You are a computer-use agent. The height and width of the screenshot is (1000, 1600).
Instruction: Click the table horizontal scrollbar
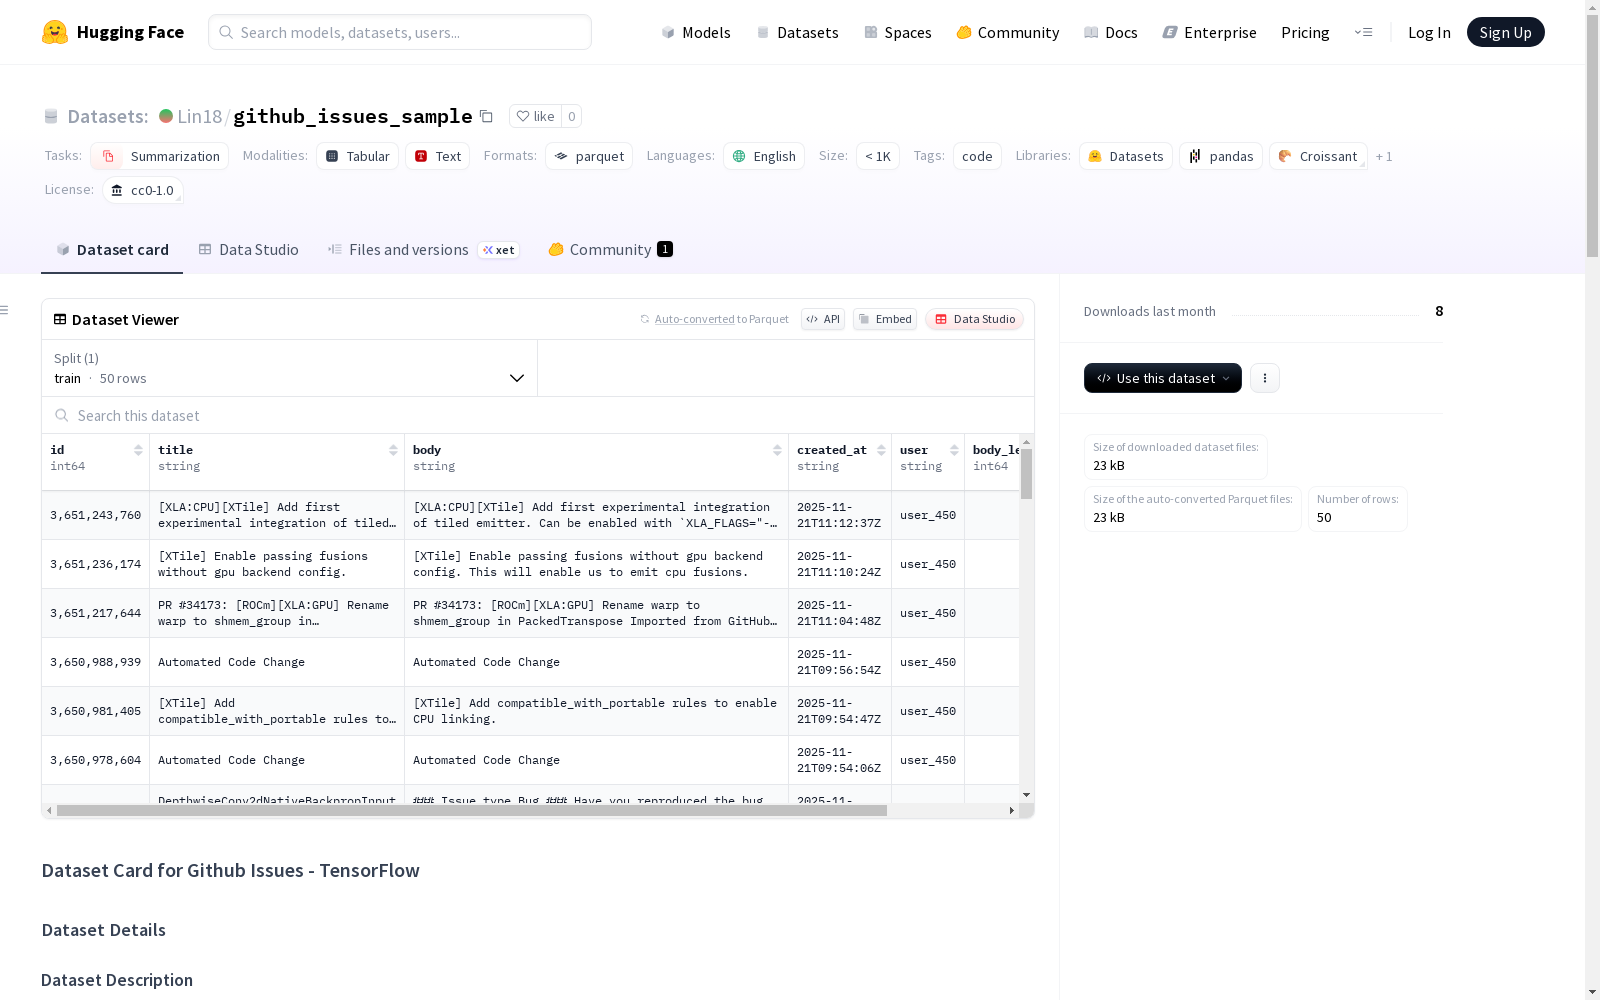(472, 810)
